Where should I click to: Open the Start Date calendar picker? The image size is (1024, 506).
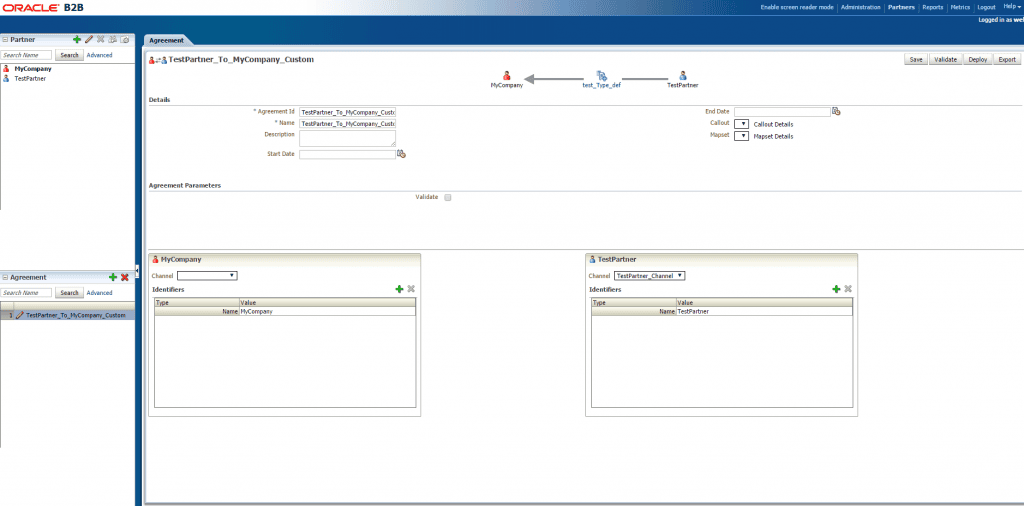click(402, 154)
